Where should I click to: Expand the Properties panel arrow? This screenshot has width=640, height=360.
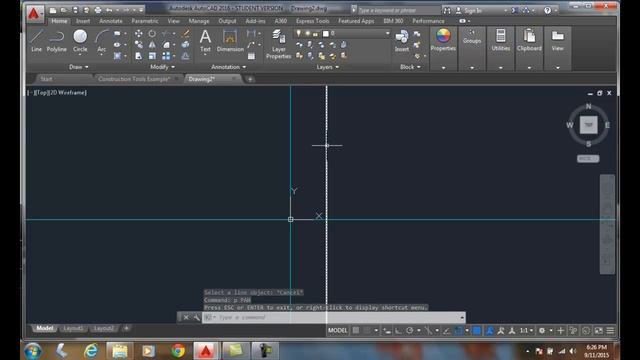(x=443, y=68)
